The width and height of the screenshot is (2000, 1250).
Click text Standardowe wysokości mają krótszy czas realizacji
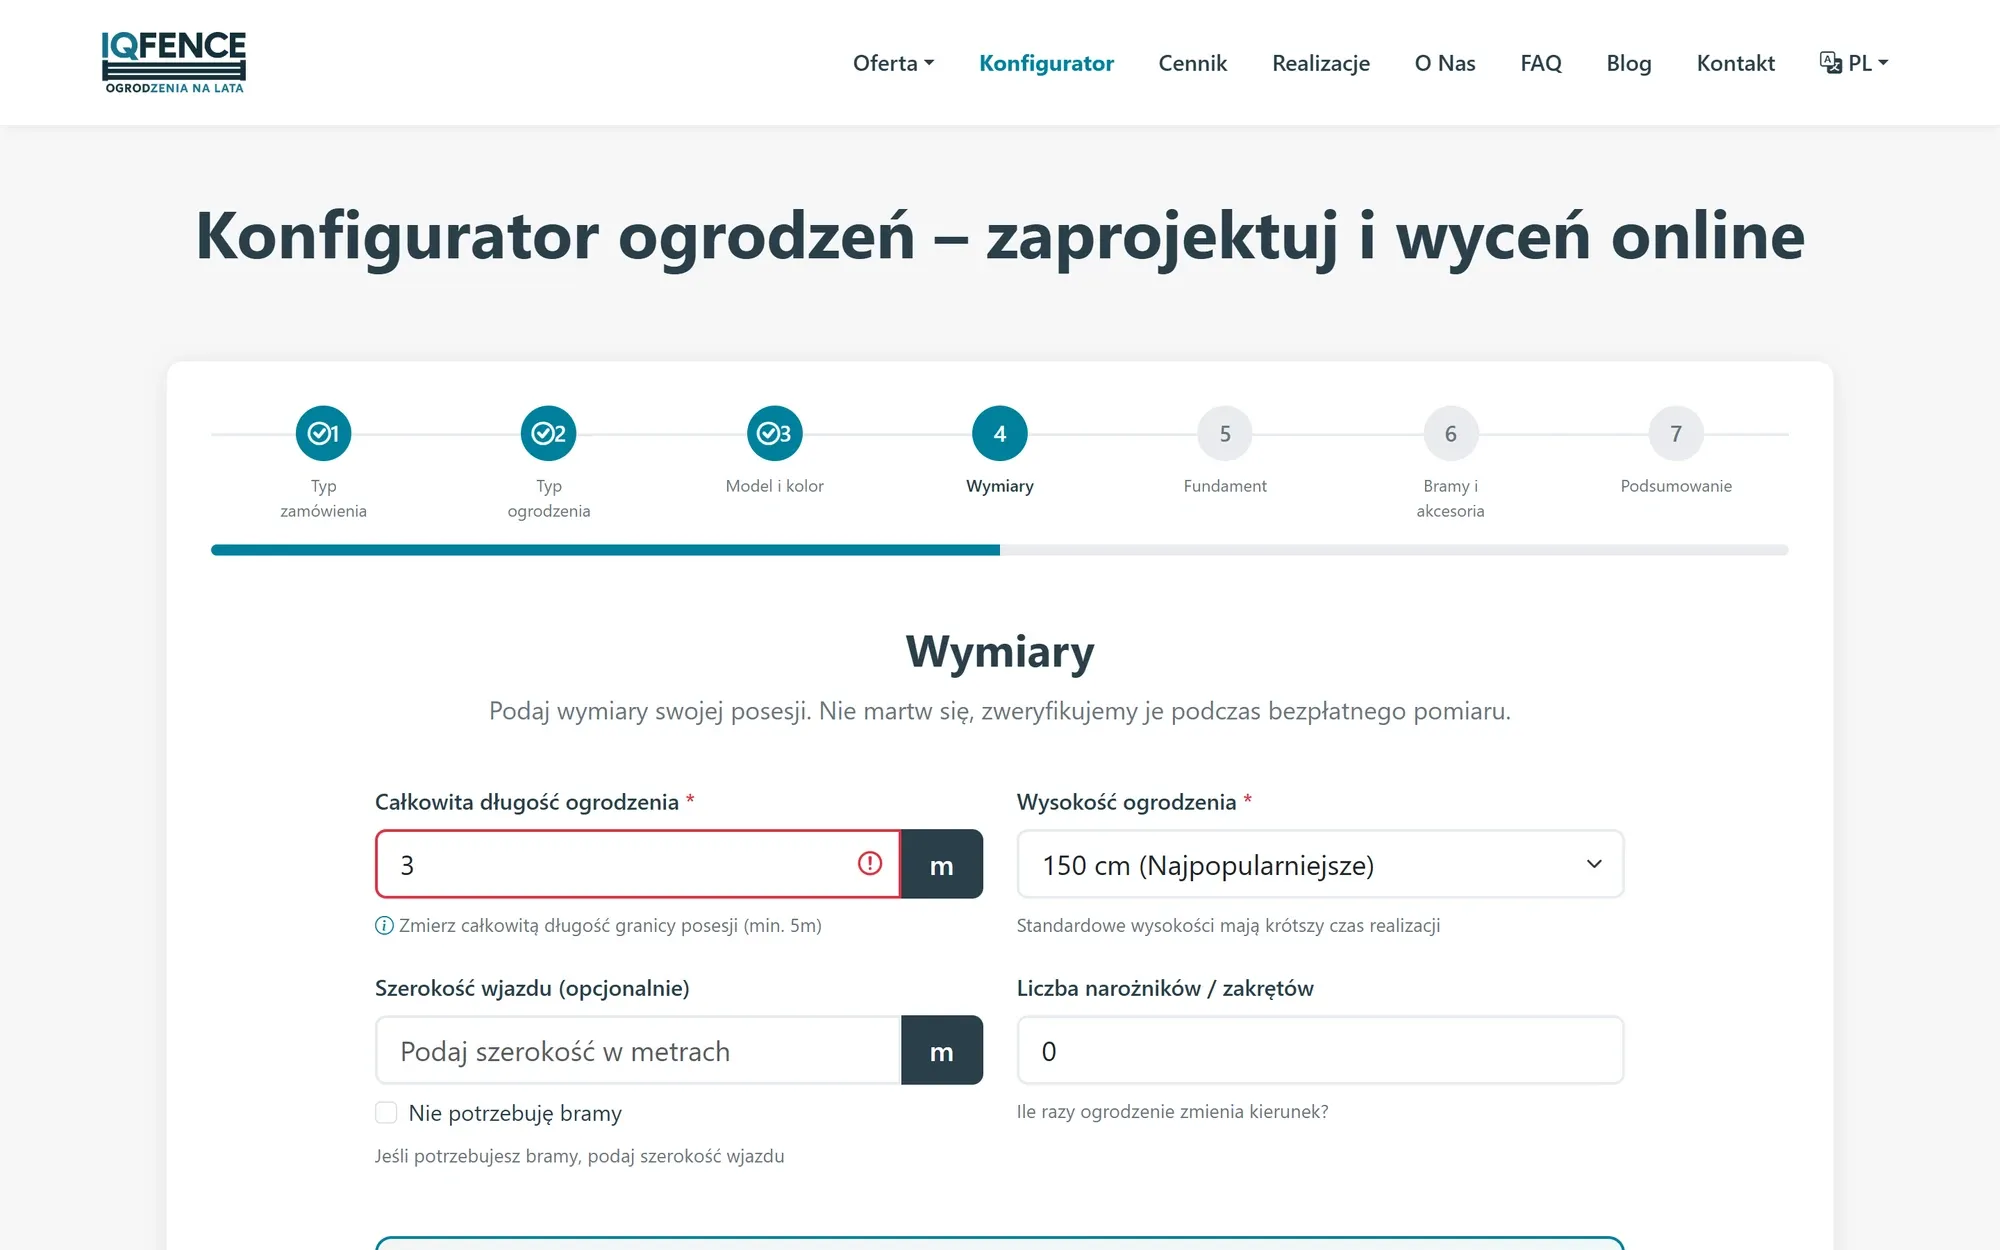coord(1228,926)
